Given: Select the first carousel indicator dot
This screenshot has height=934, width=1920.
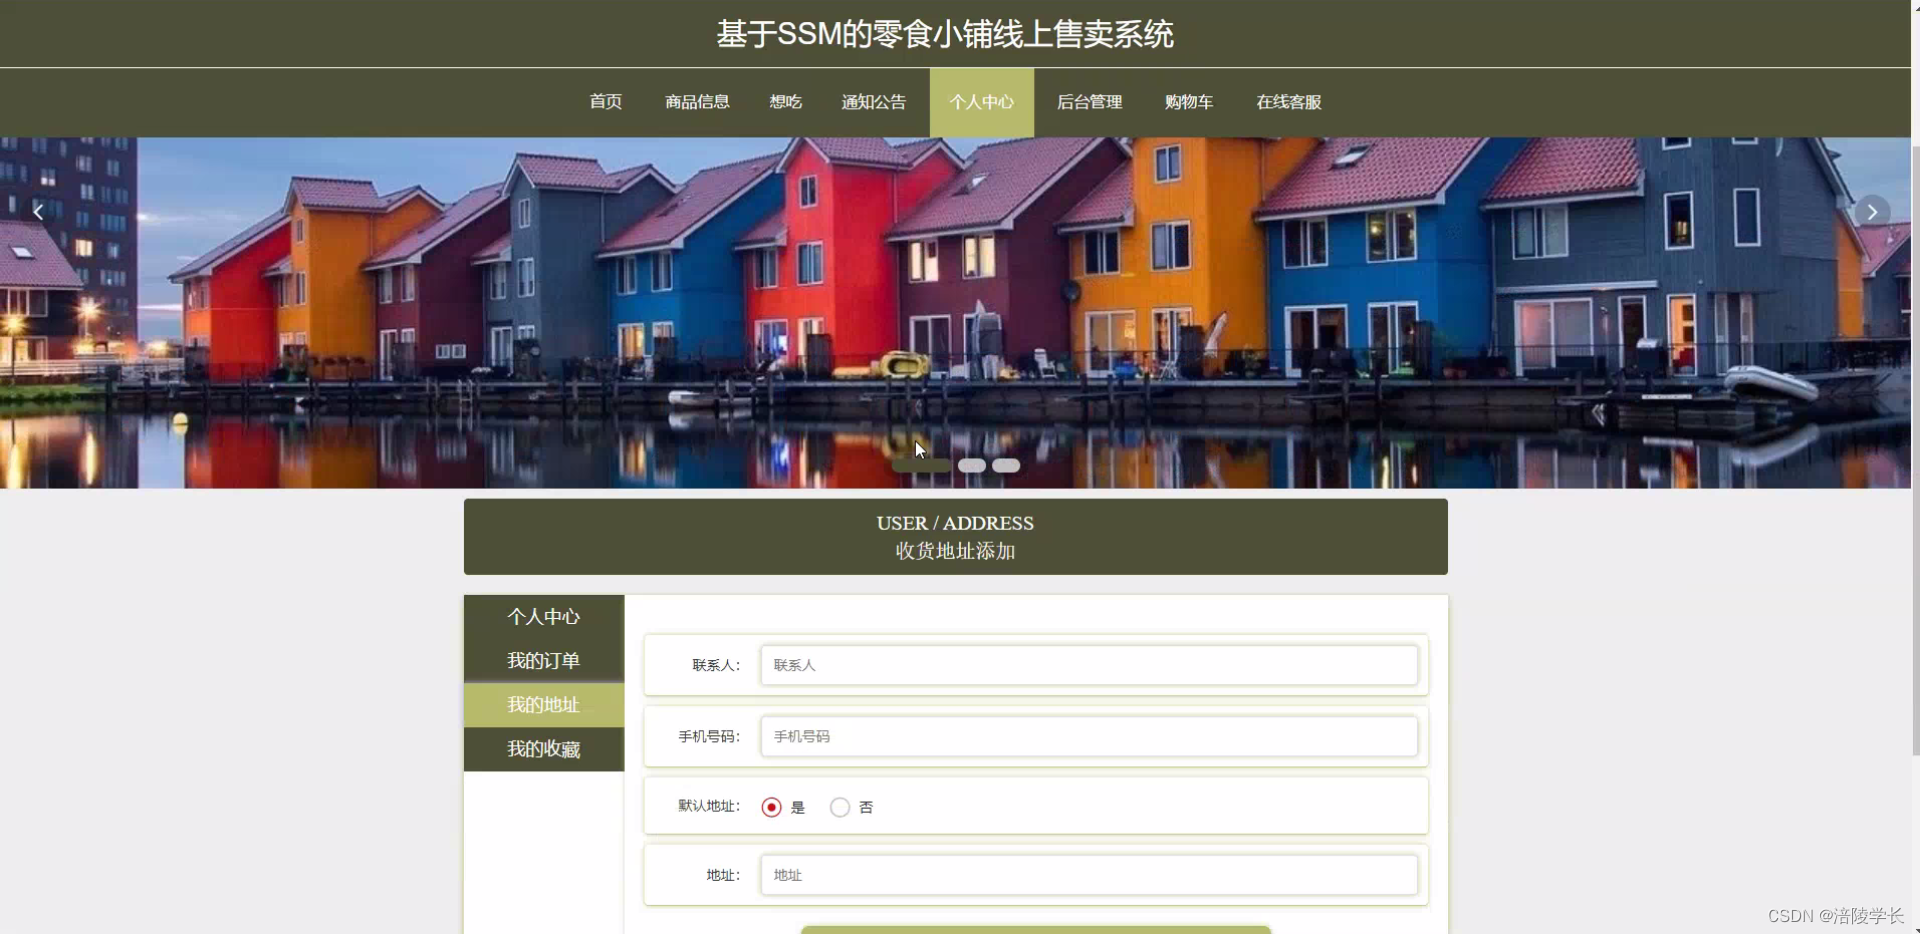Looking at the screenshot, I should tap(920, 465).
